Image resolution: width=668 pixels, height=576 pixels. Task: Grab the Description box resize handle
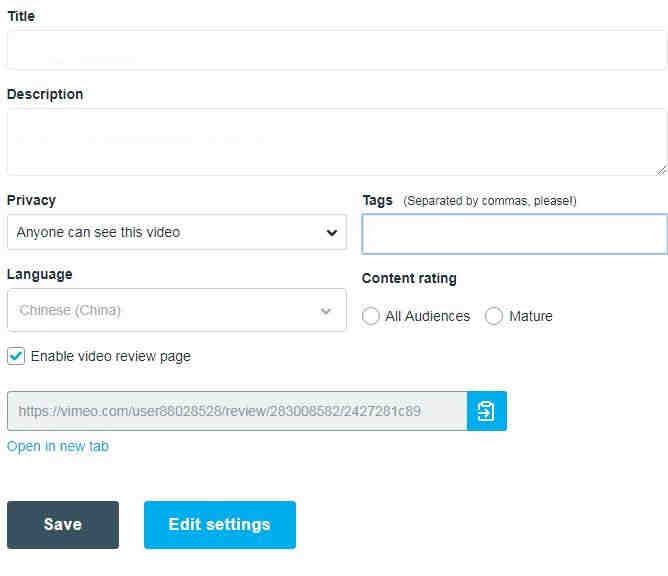pos(661,170)
